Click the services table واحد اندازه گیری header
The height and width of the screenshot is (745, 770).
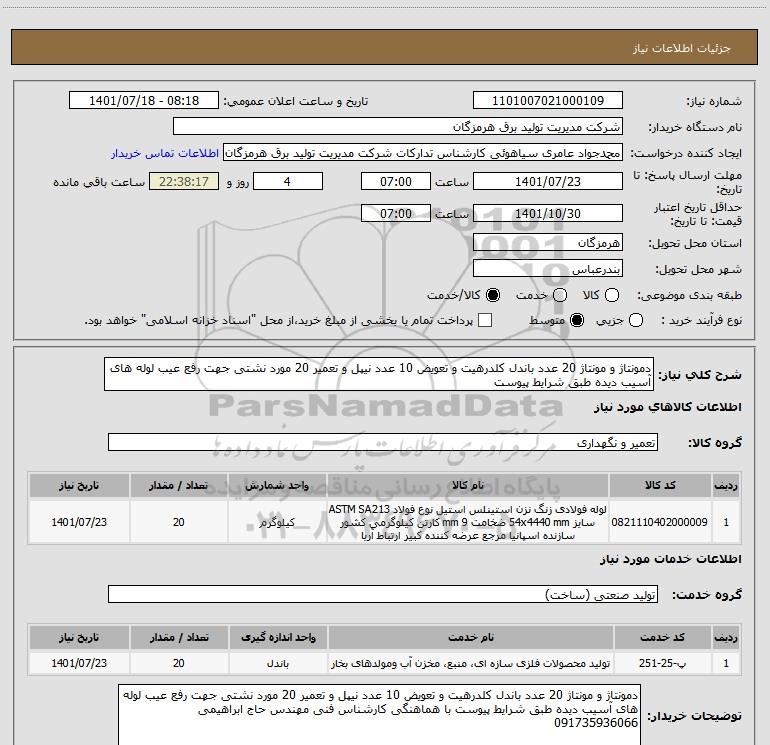coord(278,637)
